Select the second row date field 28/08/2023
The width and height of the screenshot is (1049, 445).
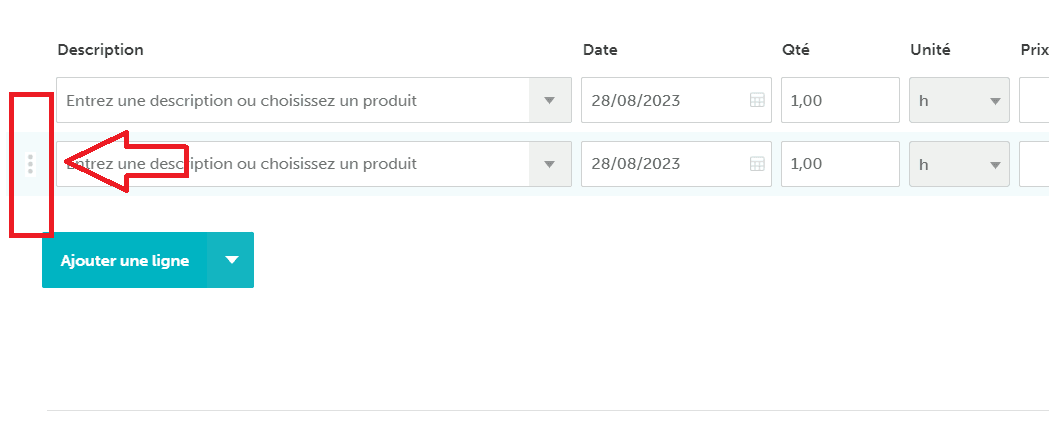click(x=676, y=164)
